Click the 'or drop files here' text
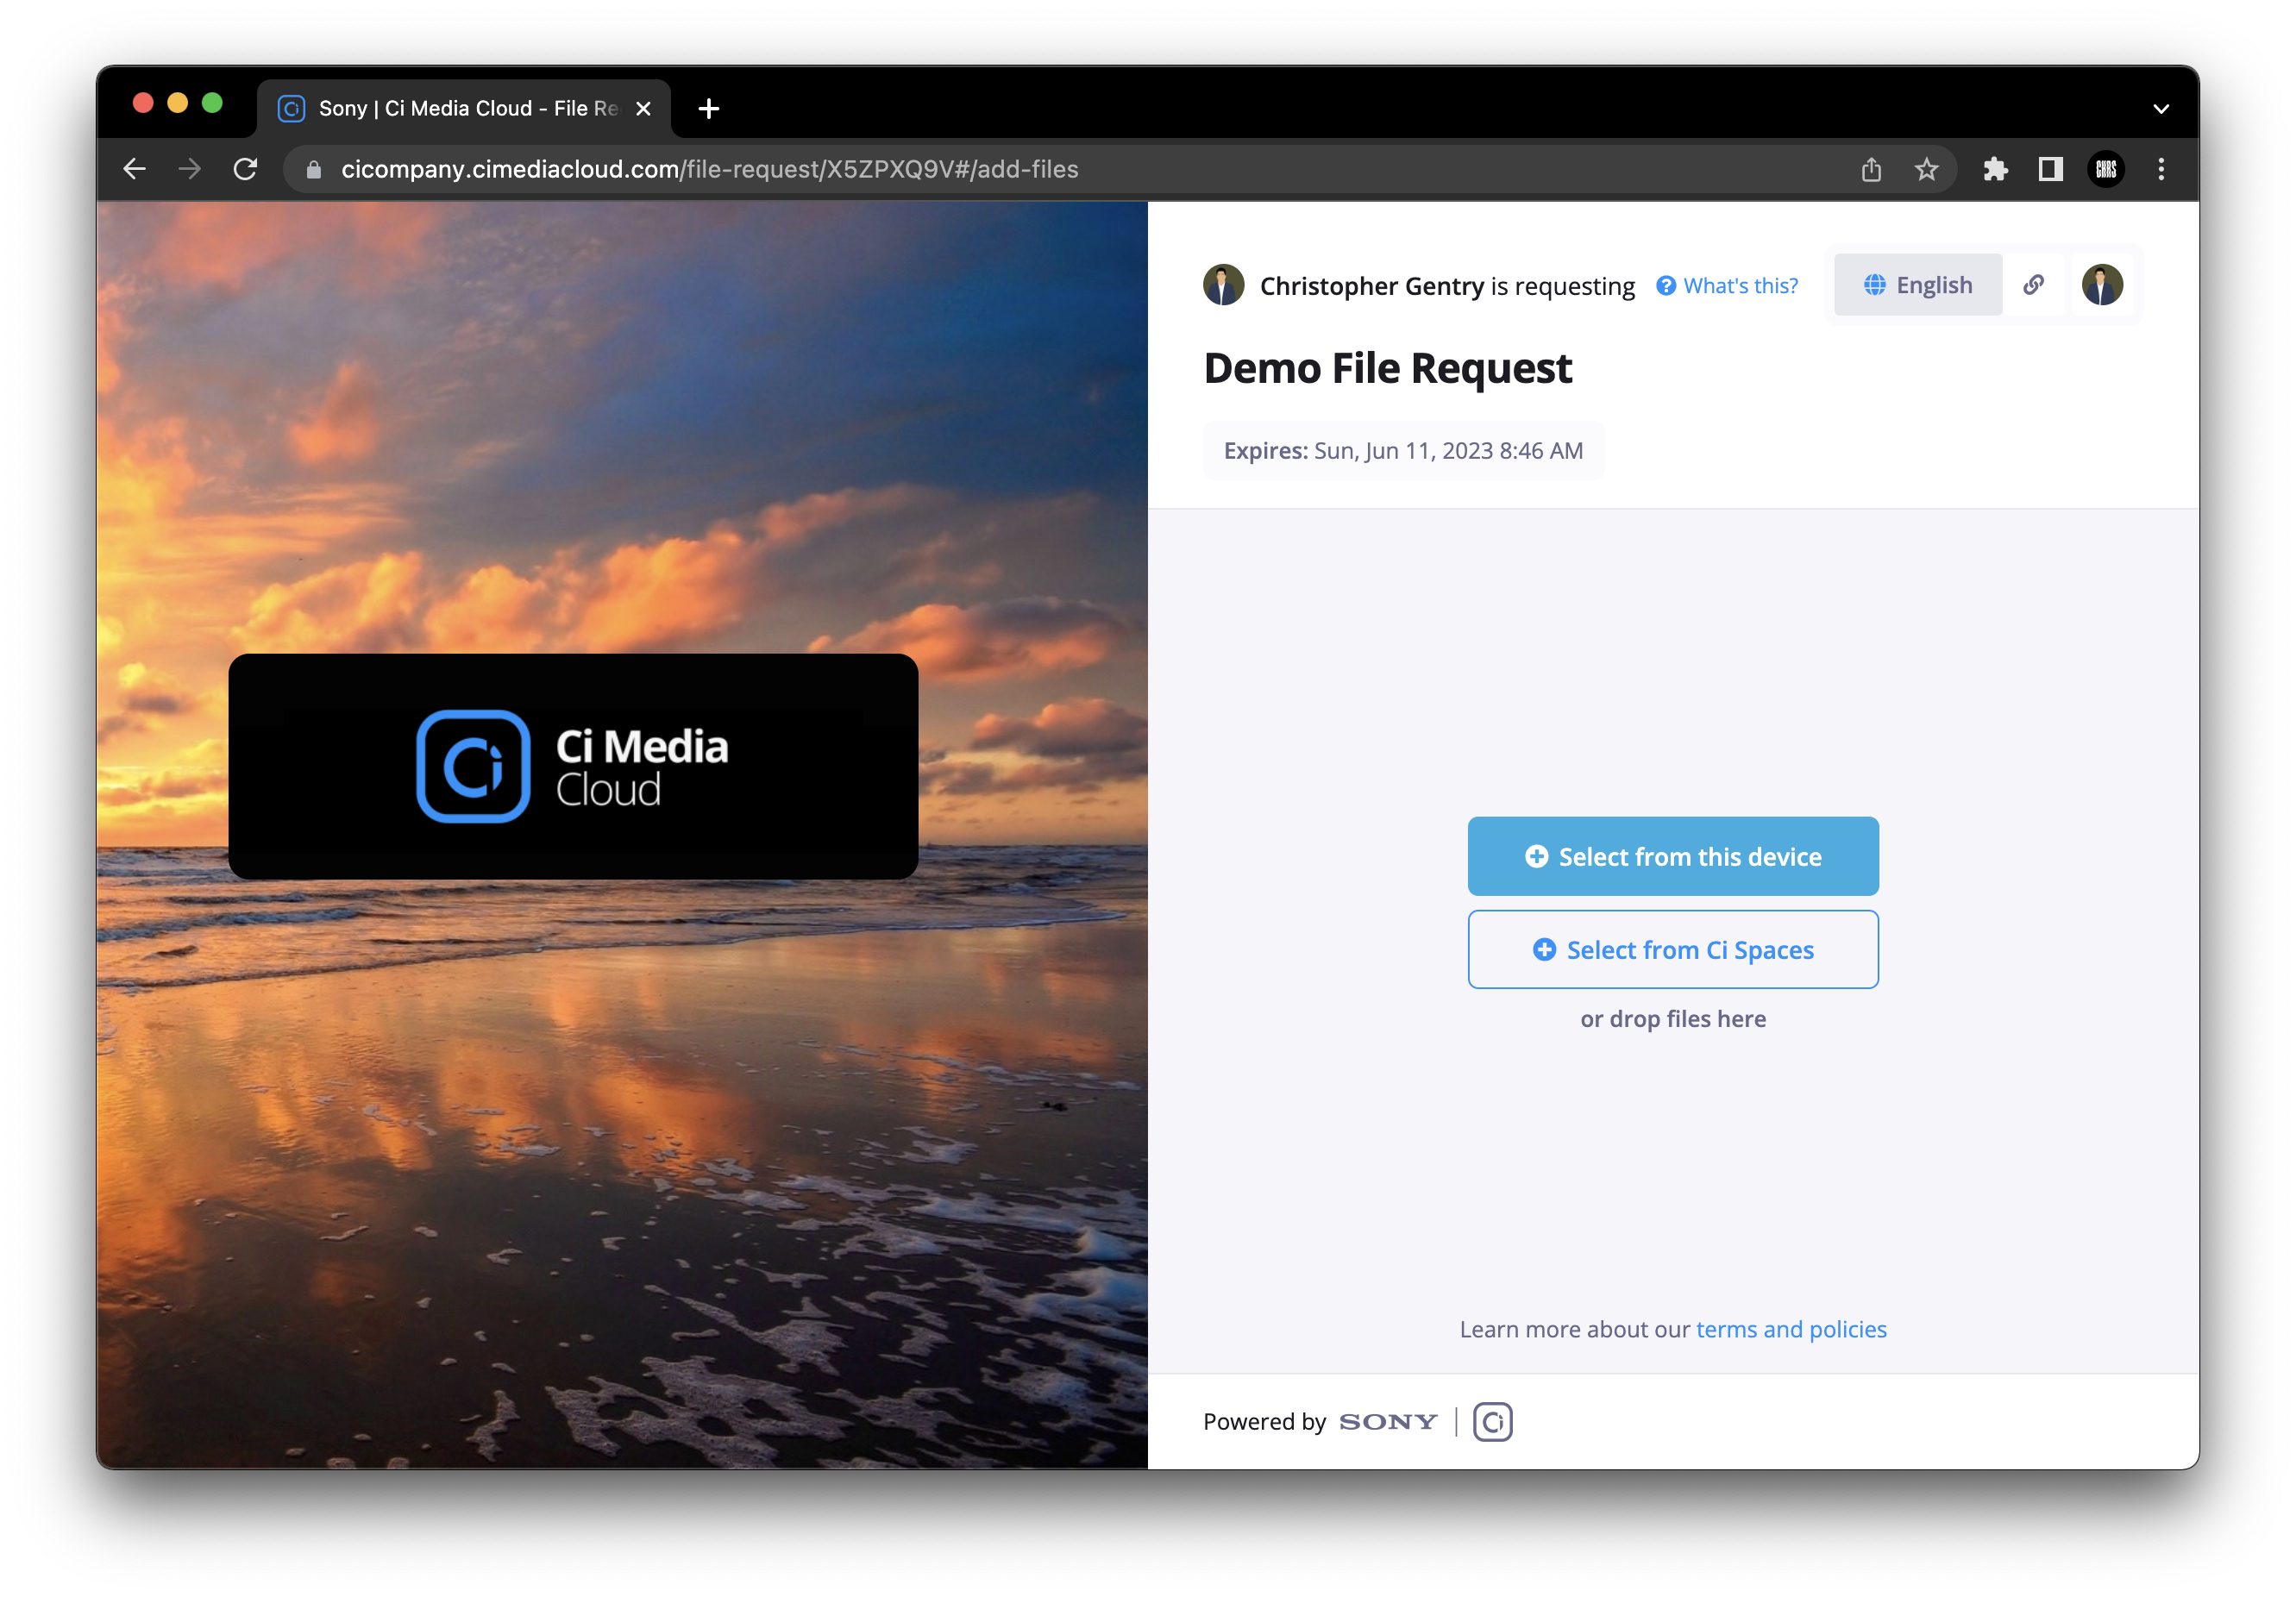The image size is (2296, 1597). pos(1673,1019)
